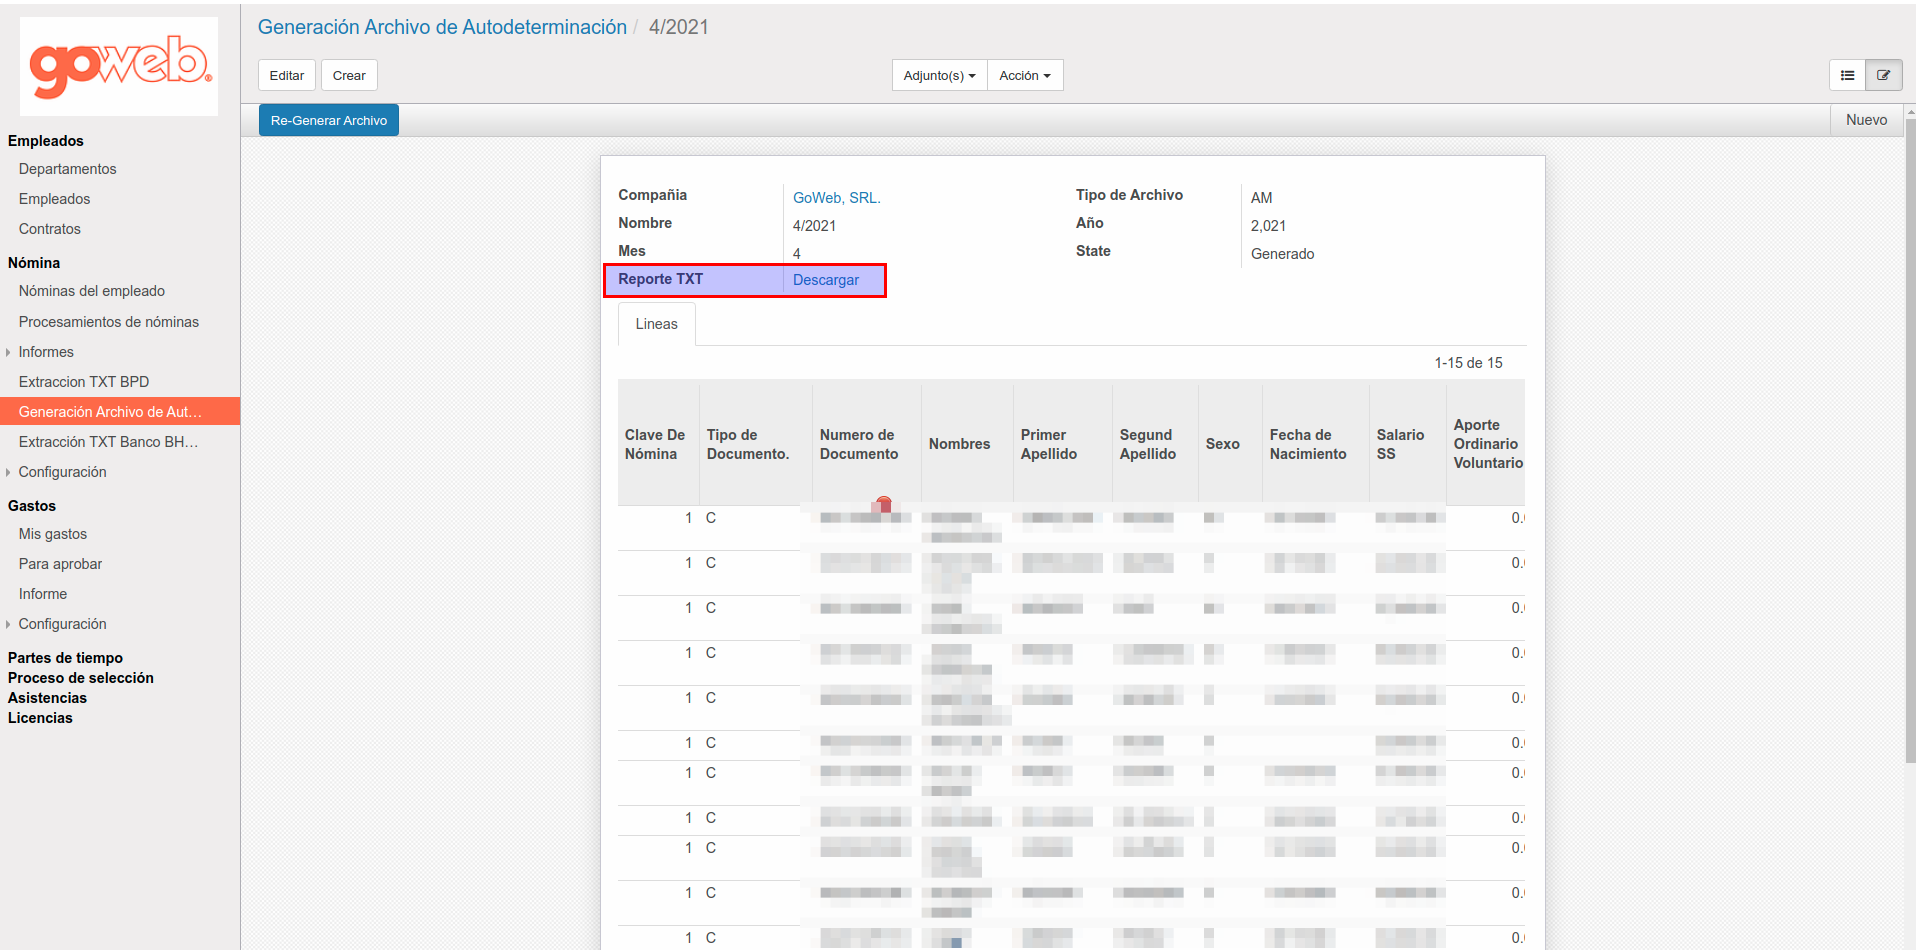This screenshot has width=1916, height=950.
Task: Open Licencias section
Action: [40, 718]
